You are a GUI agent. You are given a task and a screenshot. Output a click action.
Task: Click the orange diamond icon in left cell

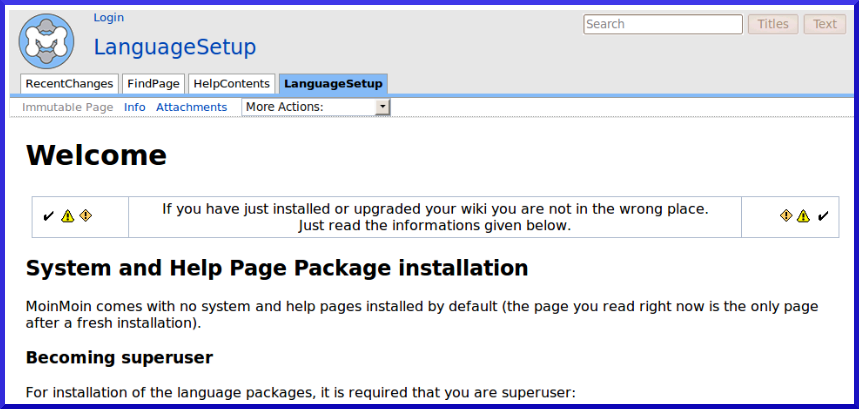(85, 216)
